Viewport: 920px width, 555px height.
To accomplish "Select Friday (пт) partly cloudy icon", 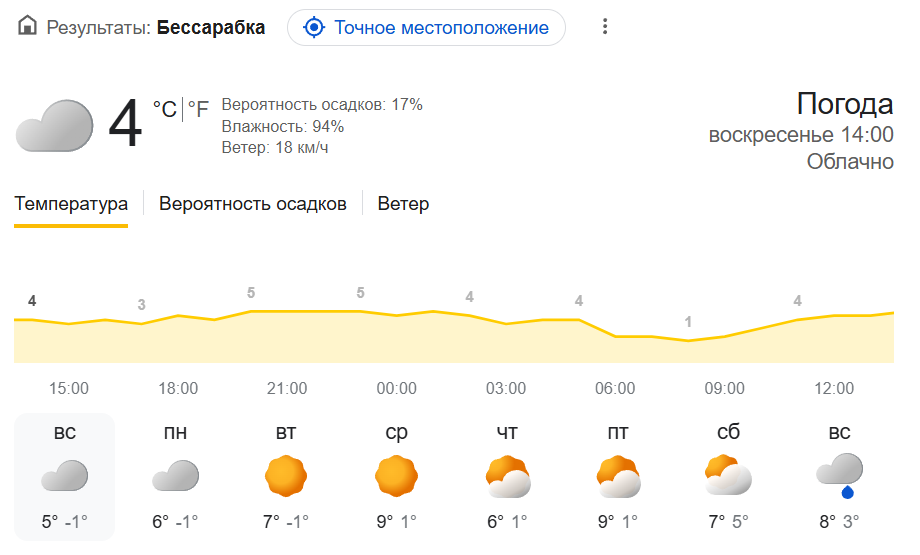I will tap(617, 476).
